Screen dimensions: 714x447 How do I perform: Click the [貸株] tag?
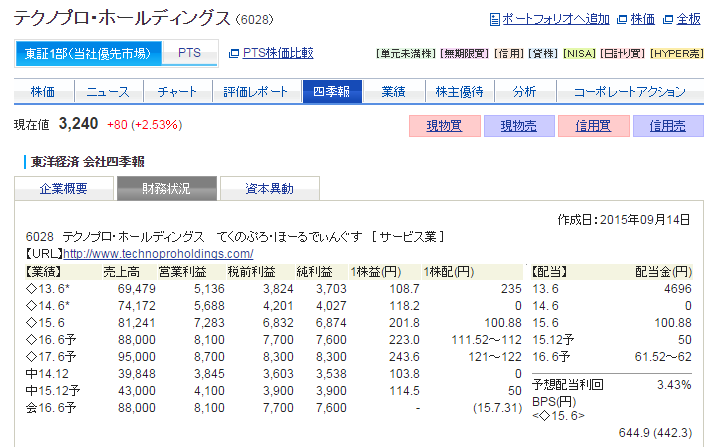coord(544,54)
